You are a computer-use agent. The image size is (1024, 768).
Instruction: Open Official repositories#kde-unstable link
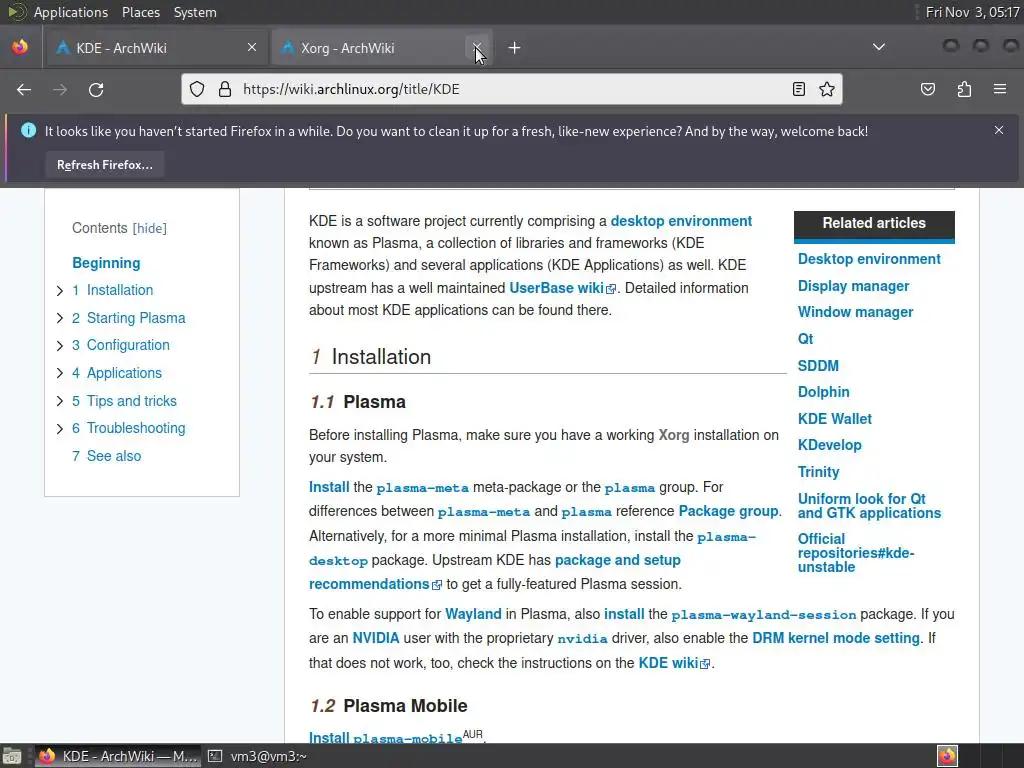856,552
